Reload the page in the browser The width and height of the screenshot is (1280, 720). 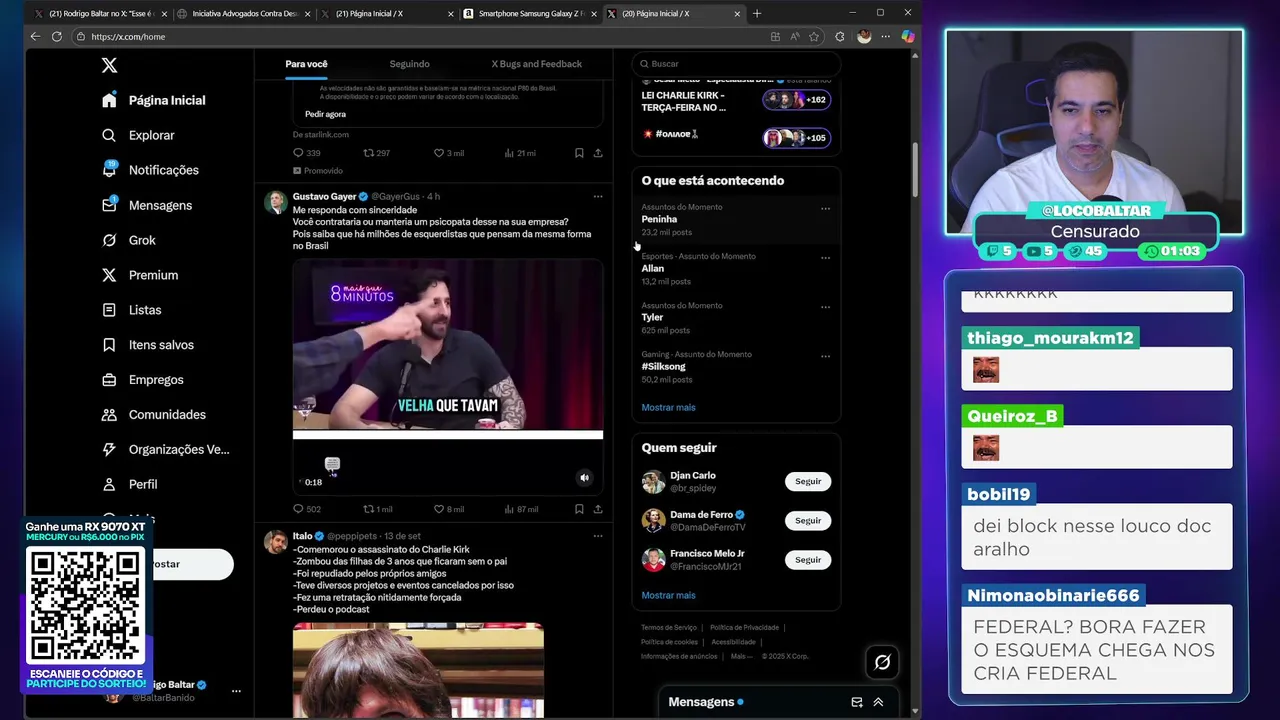57,36
